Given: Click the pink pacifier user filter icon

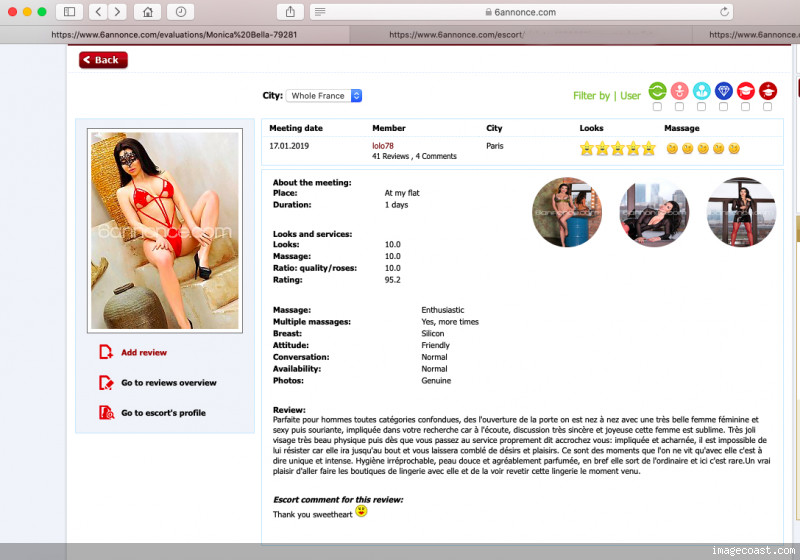Looking at the screenshot, I should (679, 91).
